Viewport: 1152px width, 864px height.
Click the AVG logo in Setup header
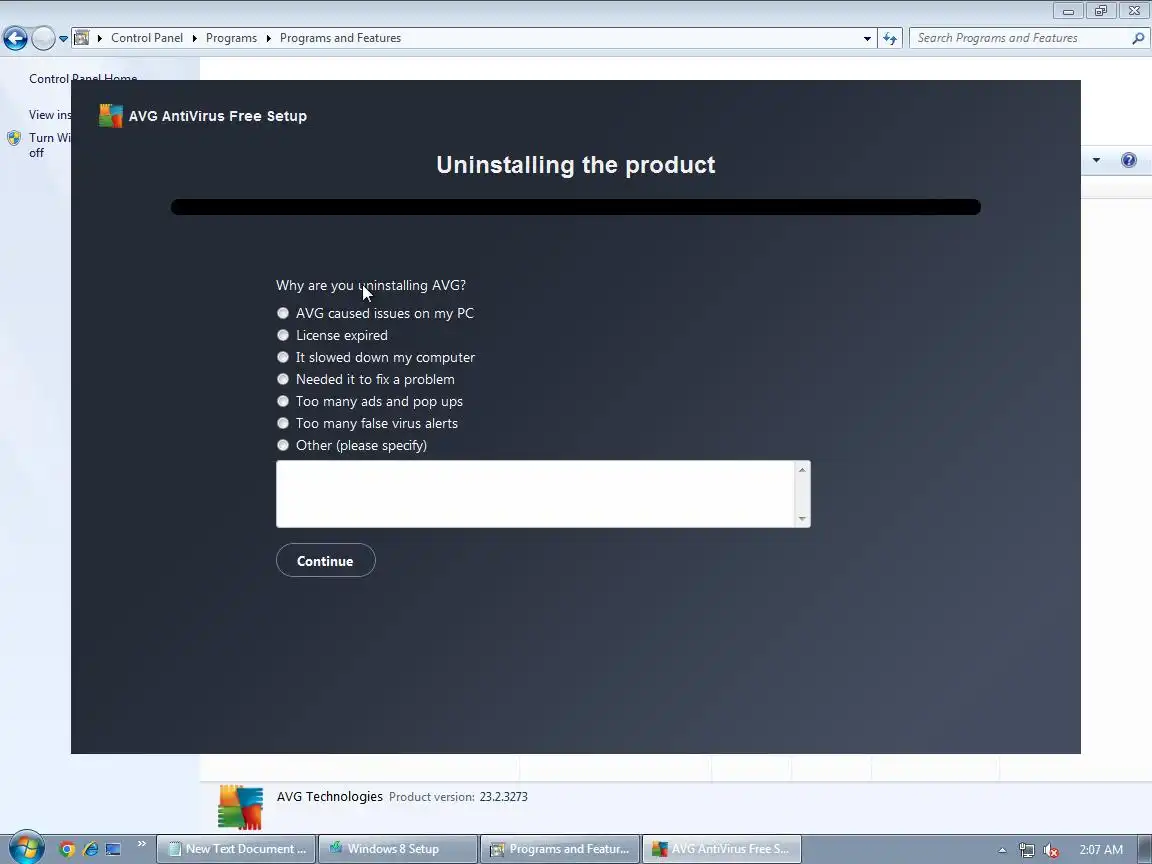111,116
